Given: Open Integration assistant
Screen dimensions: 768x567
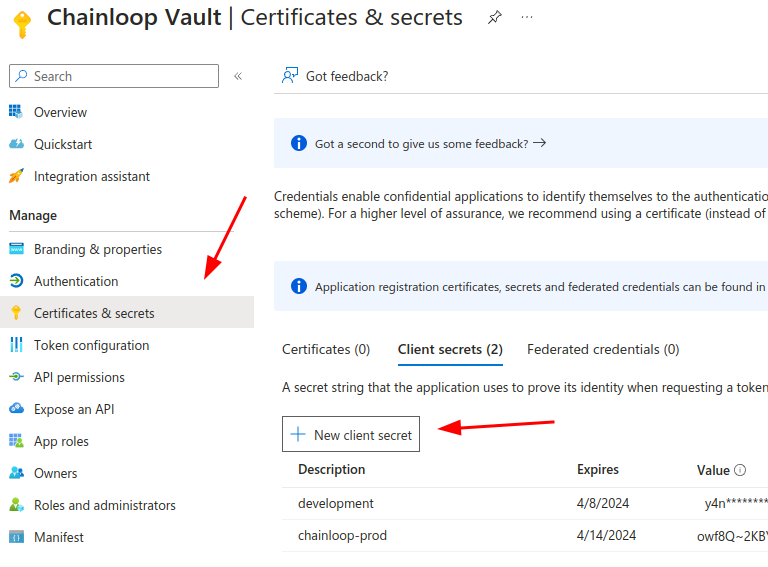Looking at the screenshot, I should point(92,176).
